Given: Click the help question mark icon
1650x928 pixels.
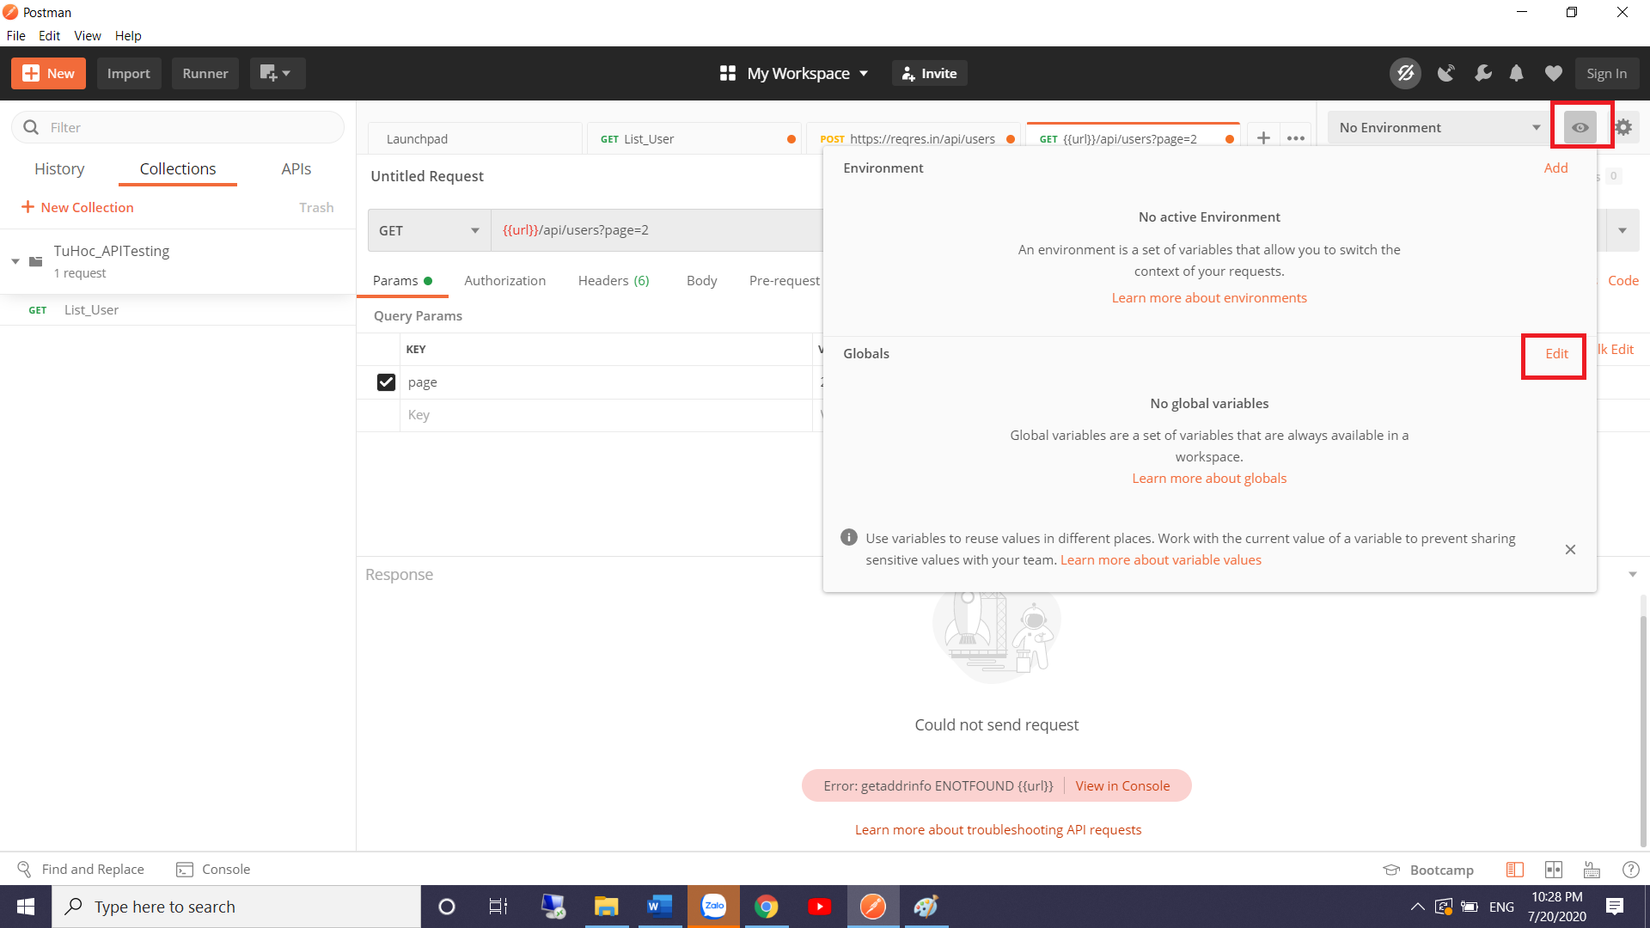Looking at the screenshot, I should click(1631, 870).
